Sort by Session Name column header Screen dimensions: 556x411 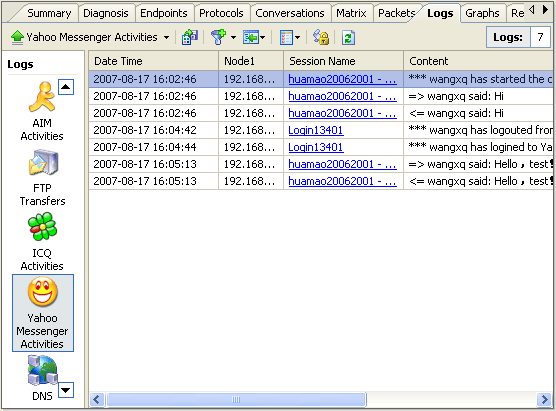coord(344,61)
